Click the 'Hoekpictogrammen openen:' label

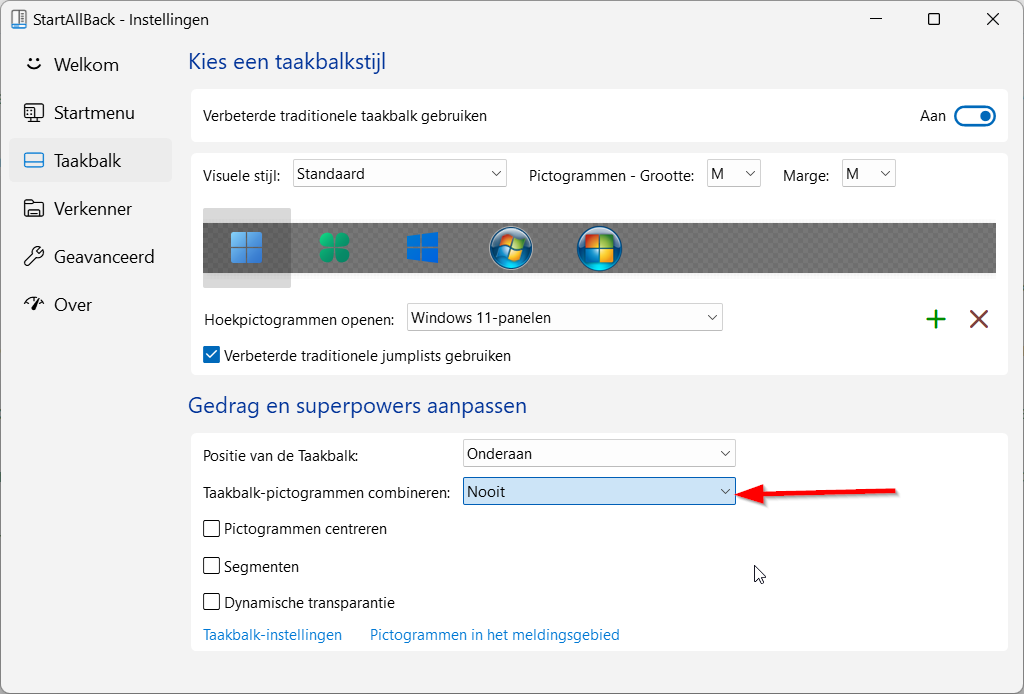[x=299, y=320]
